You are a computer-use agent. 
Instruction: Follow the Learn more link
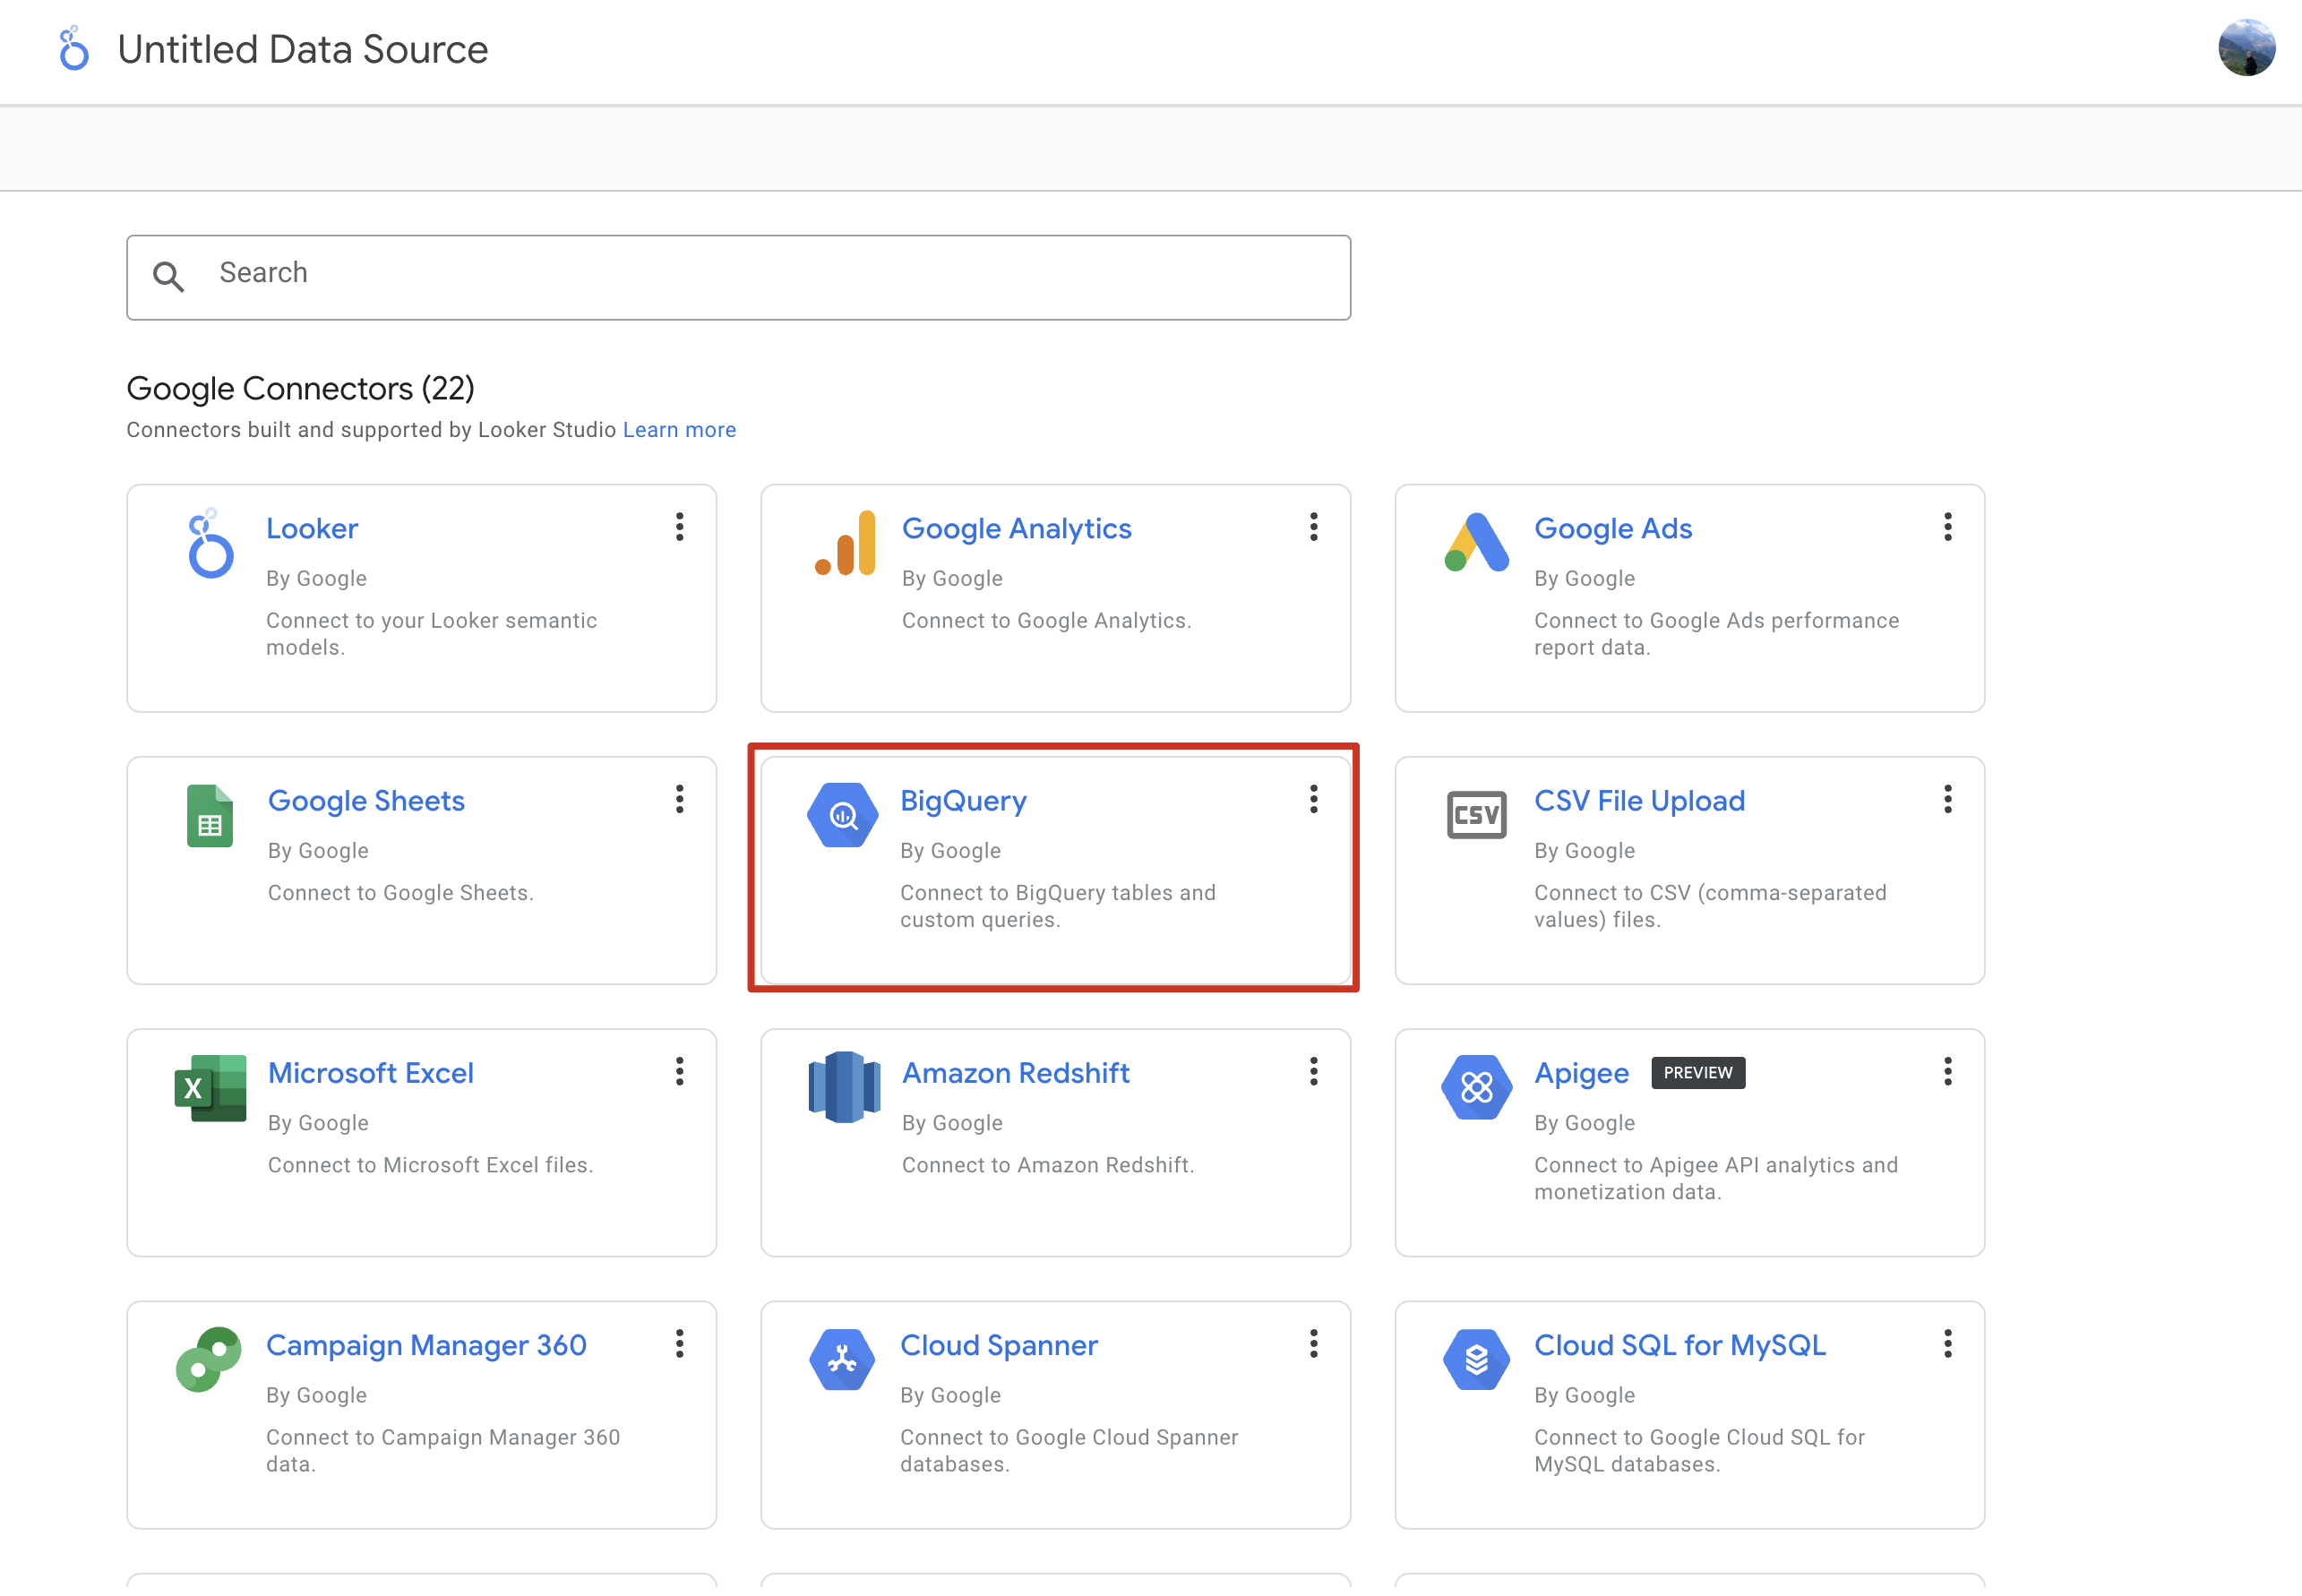tap(679, 430)
